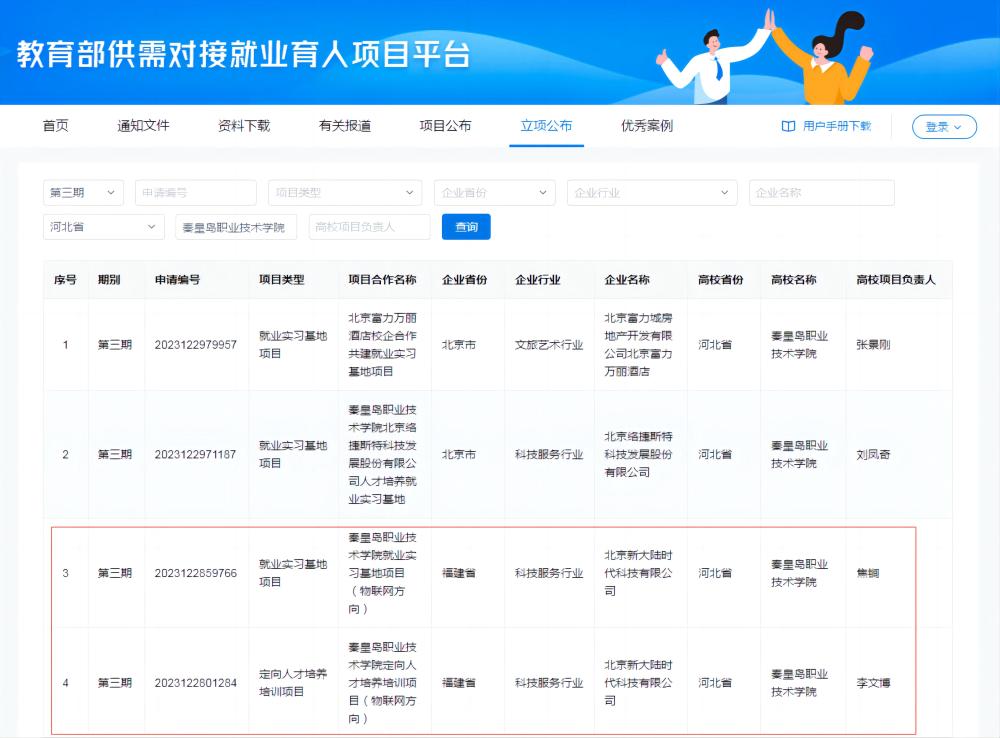Click the 秦皇岛职业技术学院 school name field

[x=236, y=227]
